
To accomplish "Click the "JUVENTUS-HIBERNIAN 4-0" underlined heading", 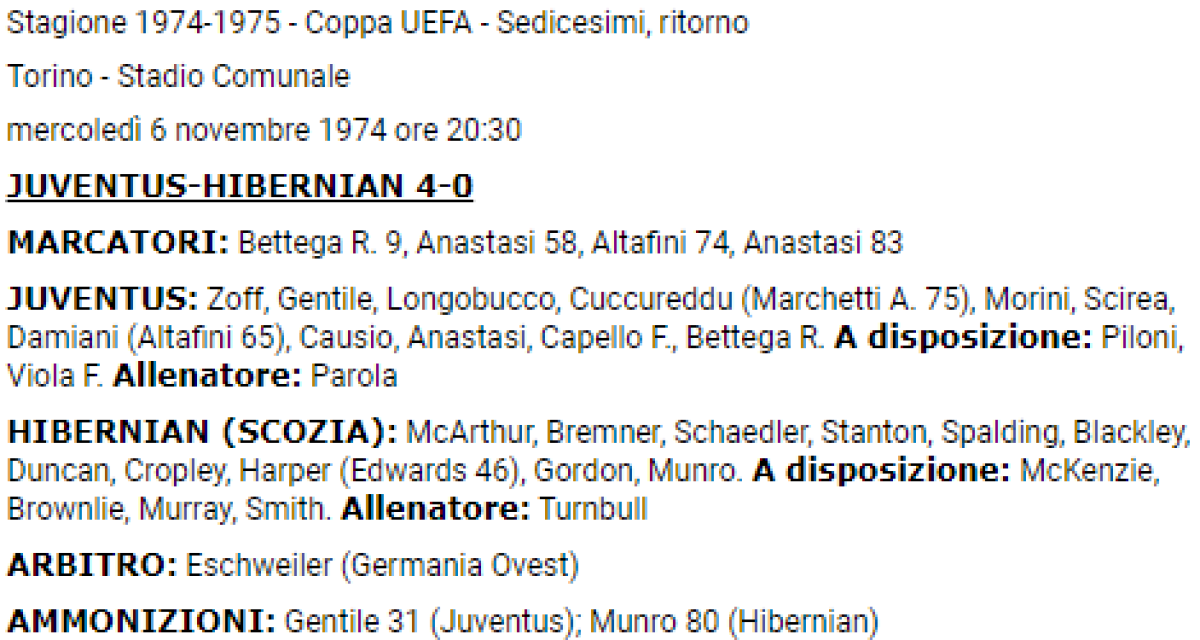I will pos(240,186).
